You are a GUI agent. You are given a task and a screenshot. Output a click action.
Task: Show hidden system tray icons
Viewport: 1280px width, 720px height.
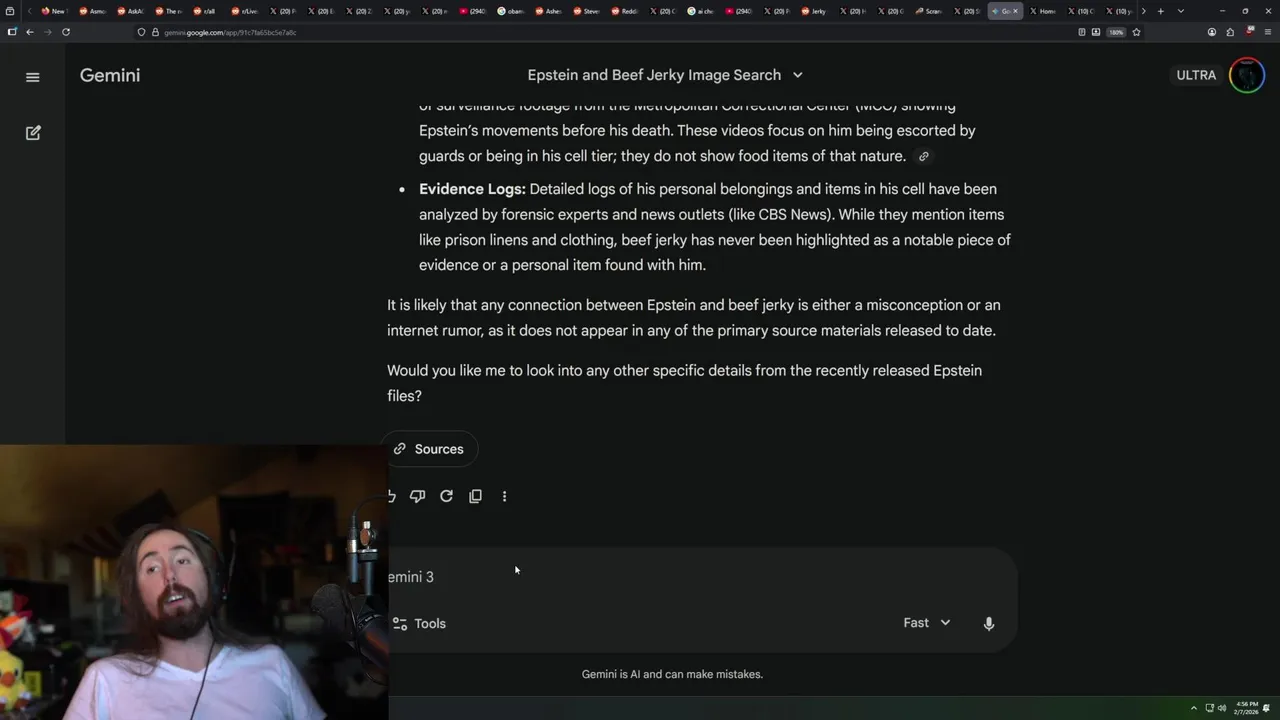(1194, 708)
